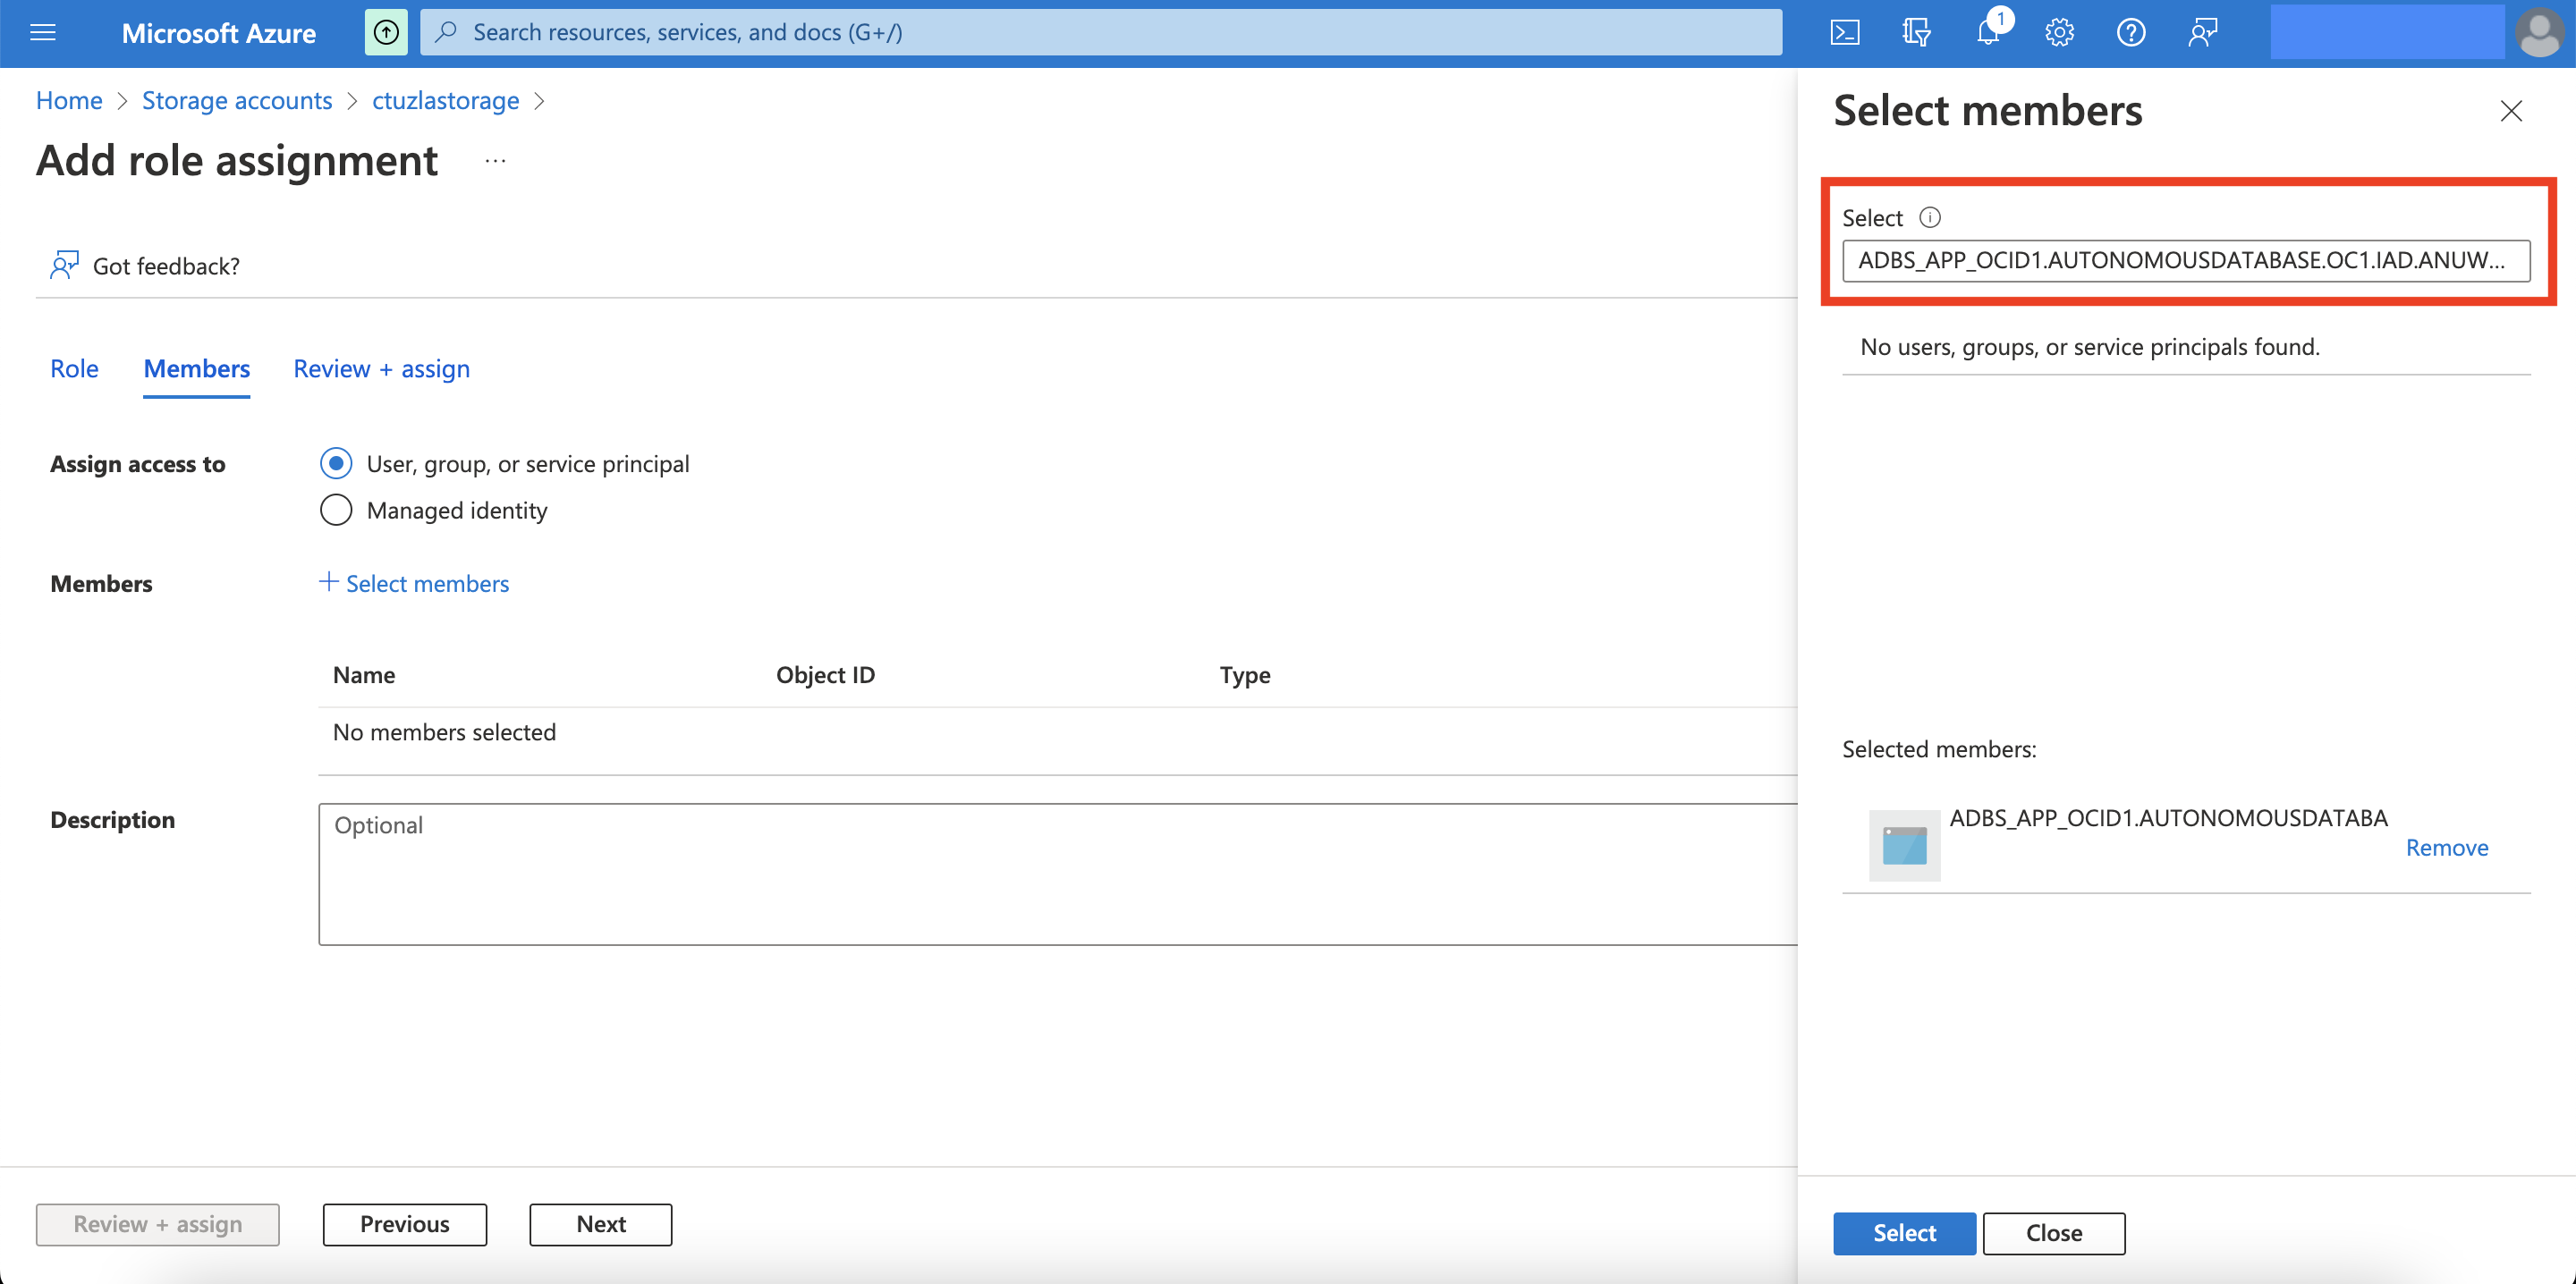Open the Directories + subscriptions filter
The height and width of the screenshot is (1284, 2576).
pyautogui.click(x=1916, y=33)
